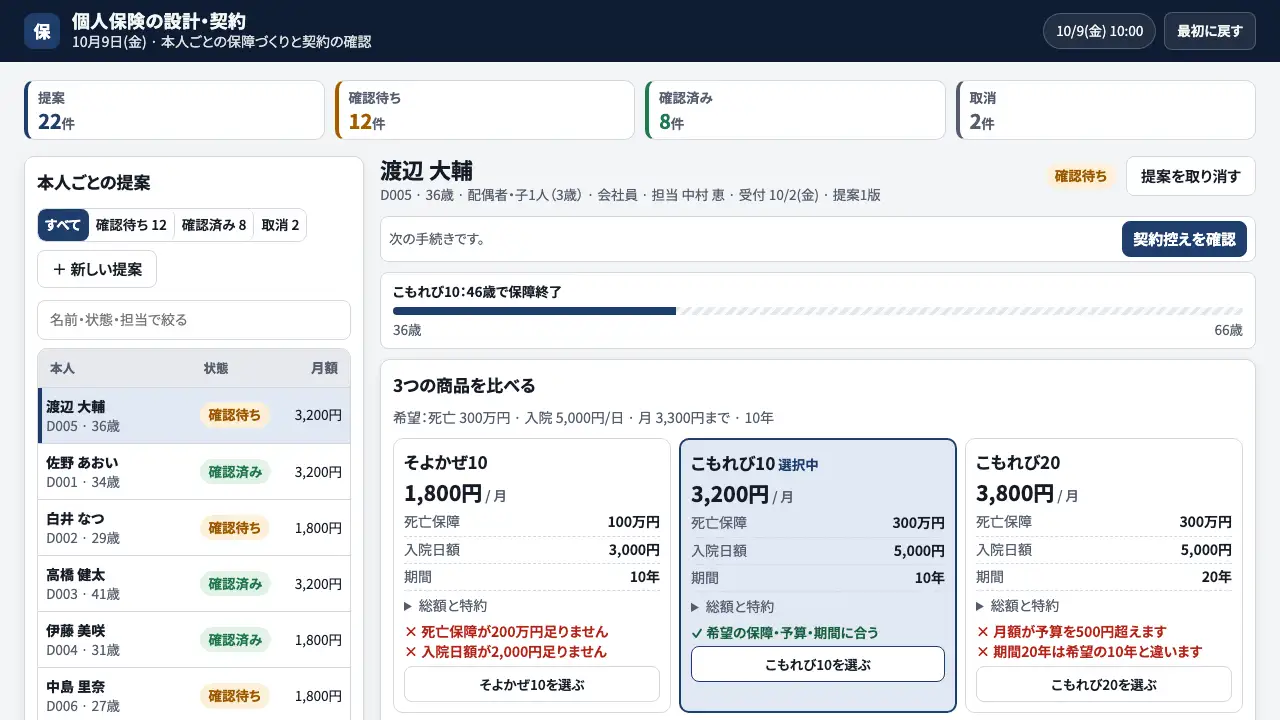Select the 高橋 健太 row
This screenshot has width=1280, height=720.
[194, 584]
